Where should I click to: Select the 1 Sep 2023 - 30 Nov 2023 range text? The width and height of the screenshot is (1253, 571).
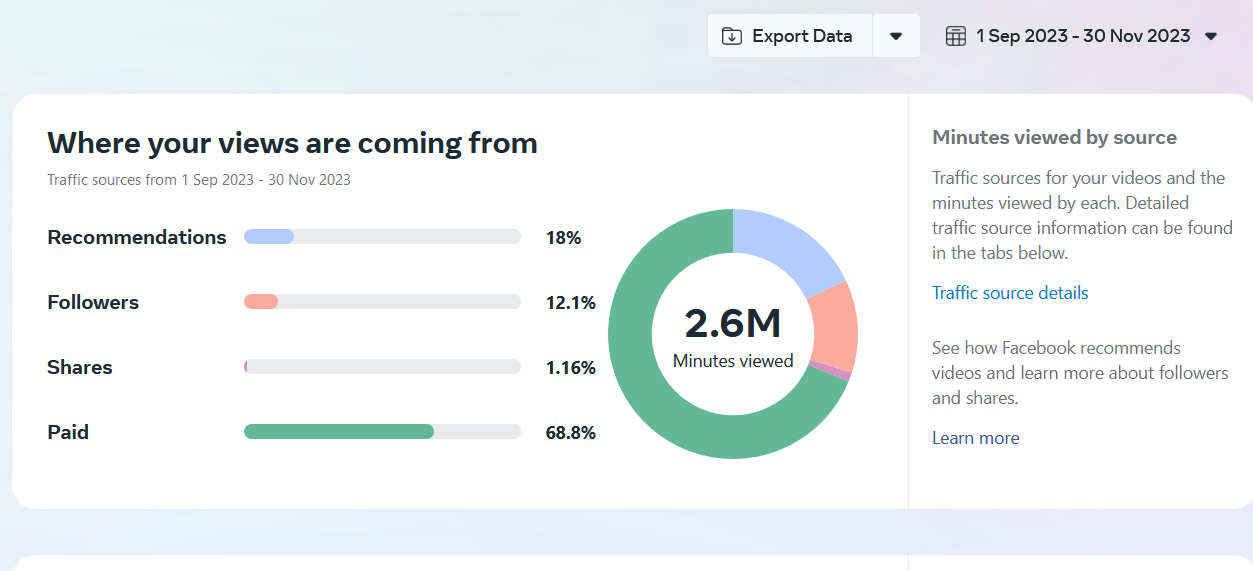(x=1083, y=36)
